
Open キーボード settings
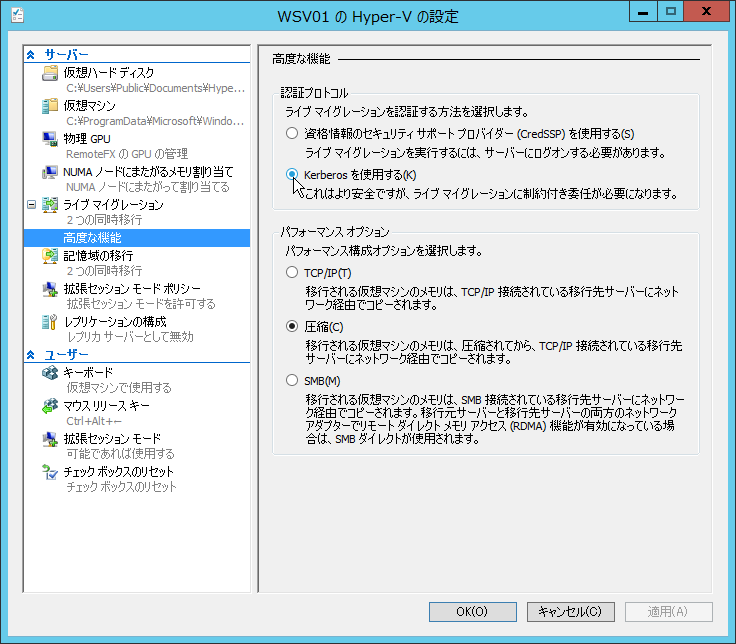point(88,373)
